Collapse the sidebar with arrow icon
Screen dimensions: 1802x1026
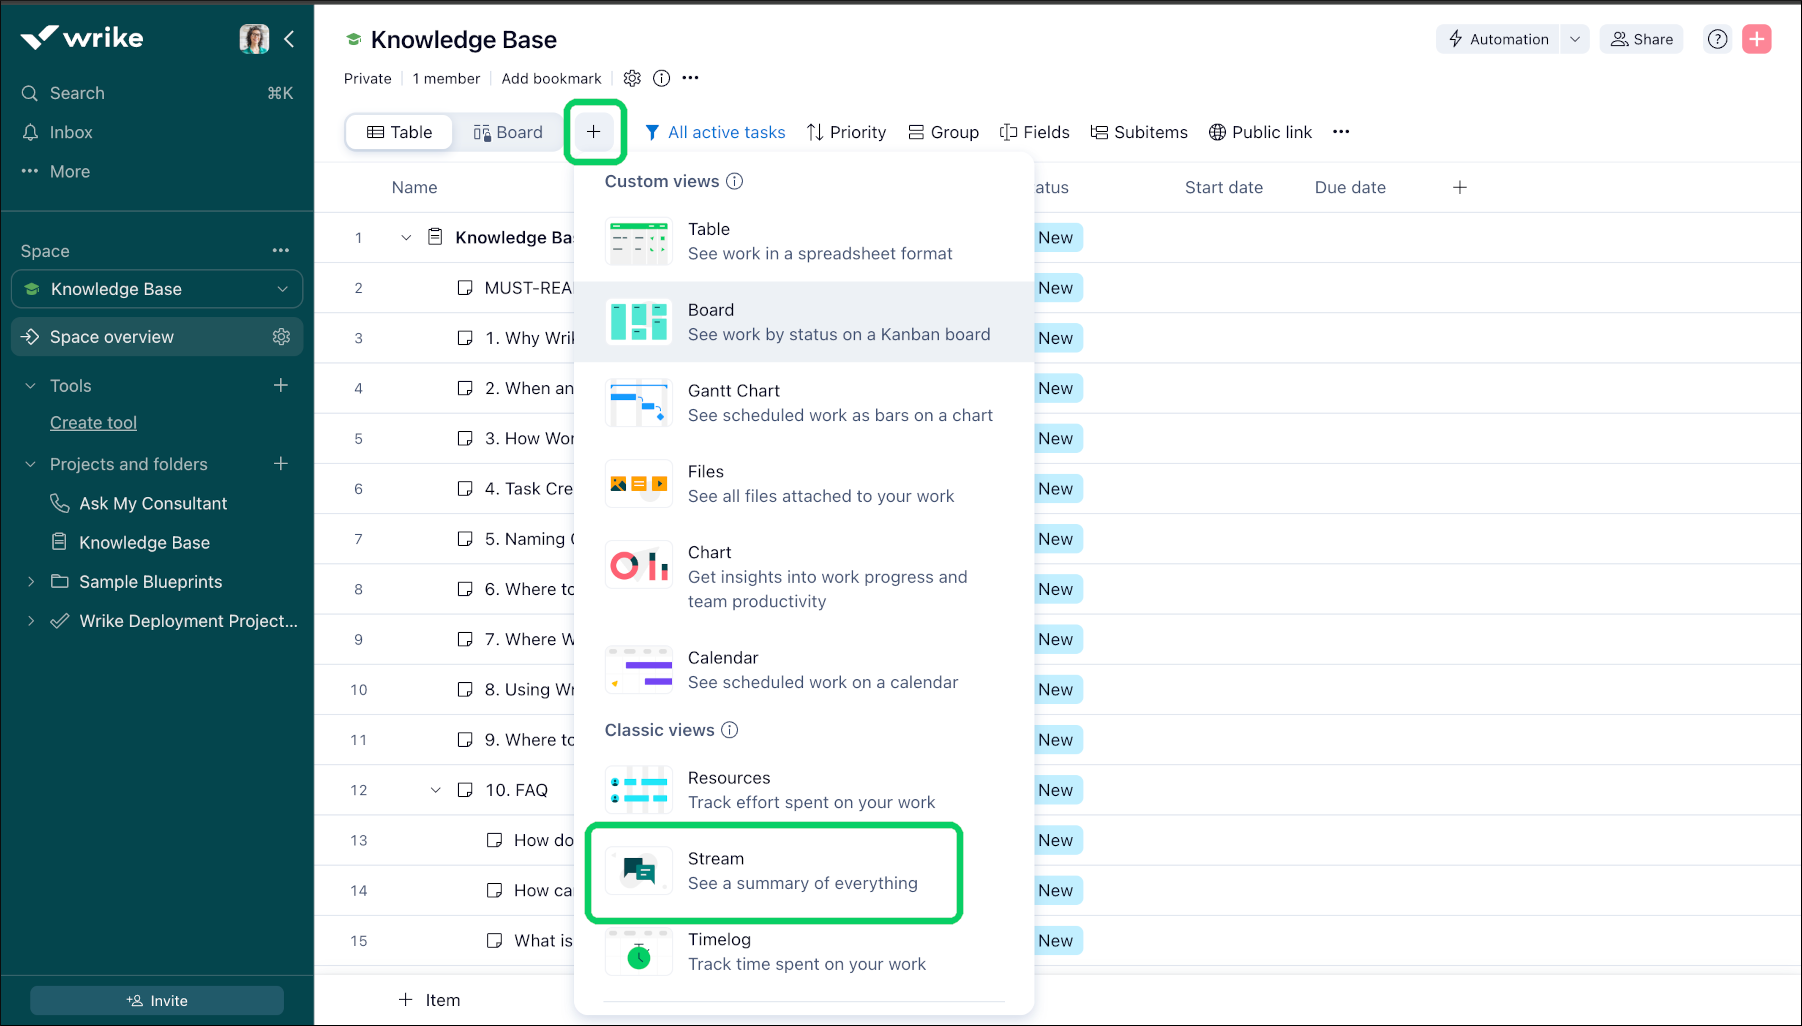[289, 39]
